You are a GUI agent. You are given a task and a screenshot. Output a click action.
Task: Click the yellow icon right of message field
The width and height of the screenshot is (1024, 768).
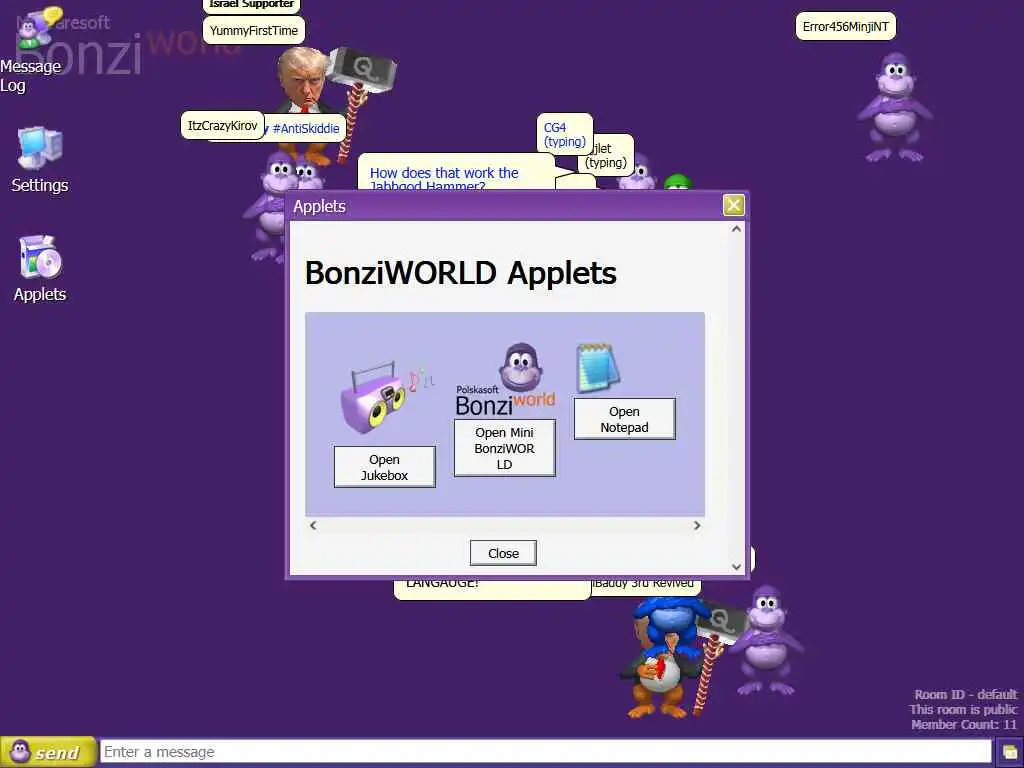click(1010, 752)
